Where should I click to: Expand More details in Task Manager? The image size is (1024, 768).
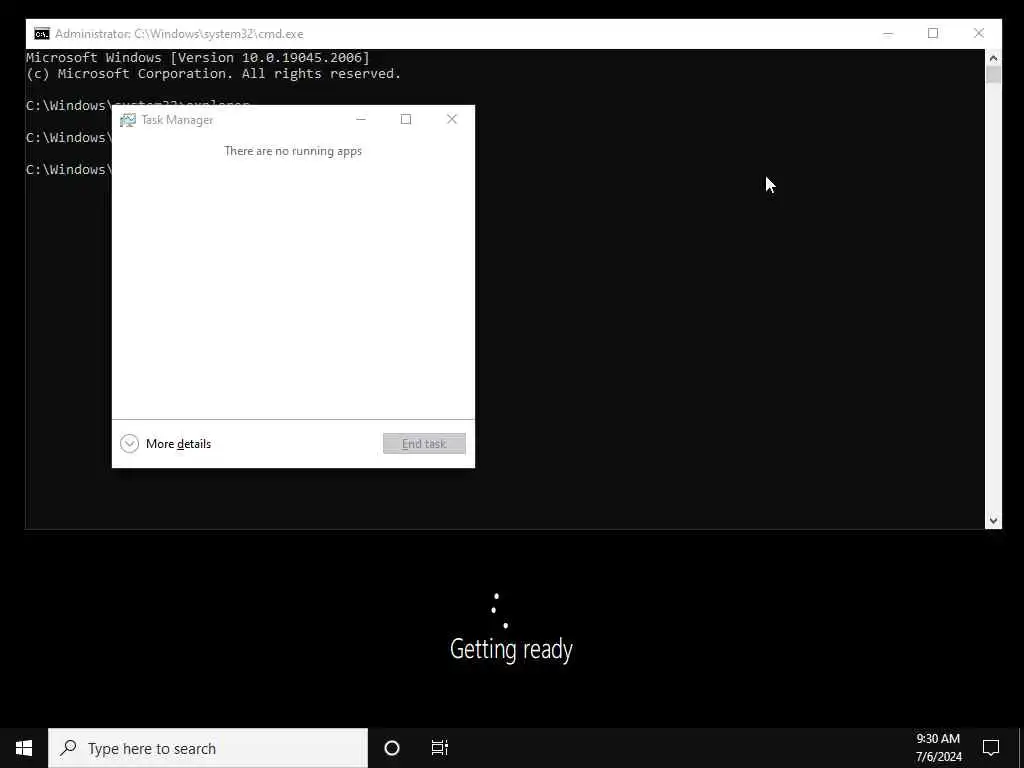(x=166, y=444)
